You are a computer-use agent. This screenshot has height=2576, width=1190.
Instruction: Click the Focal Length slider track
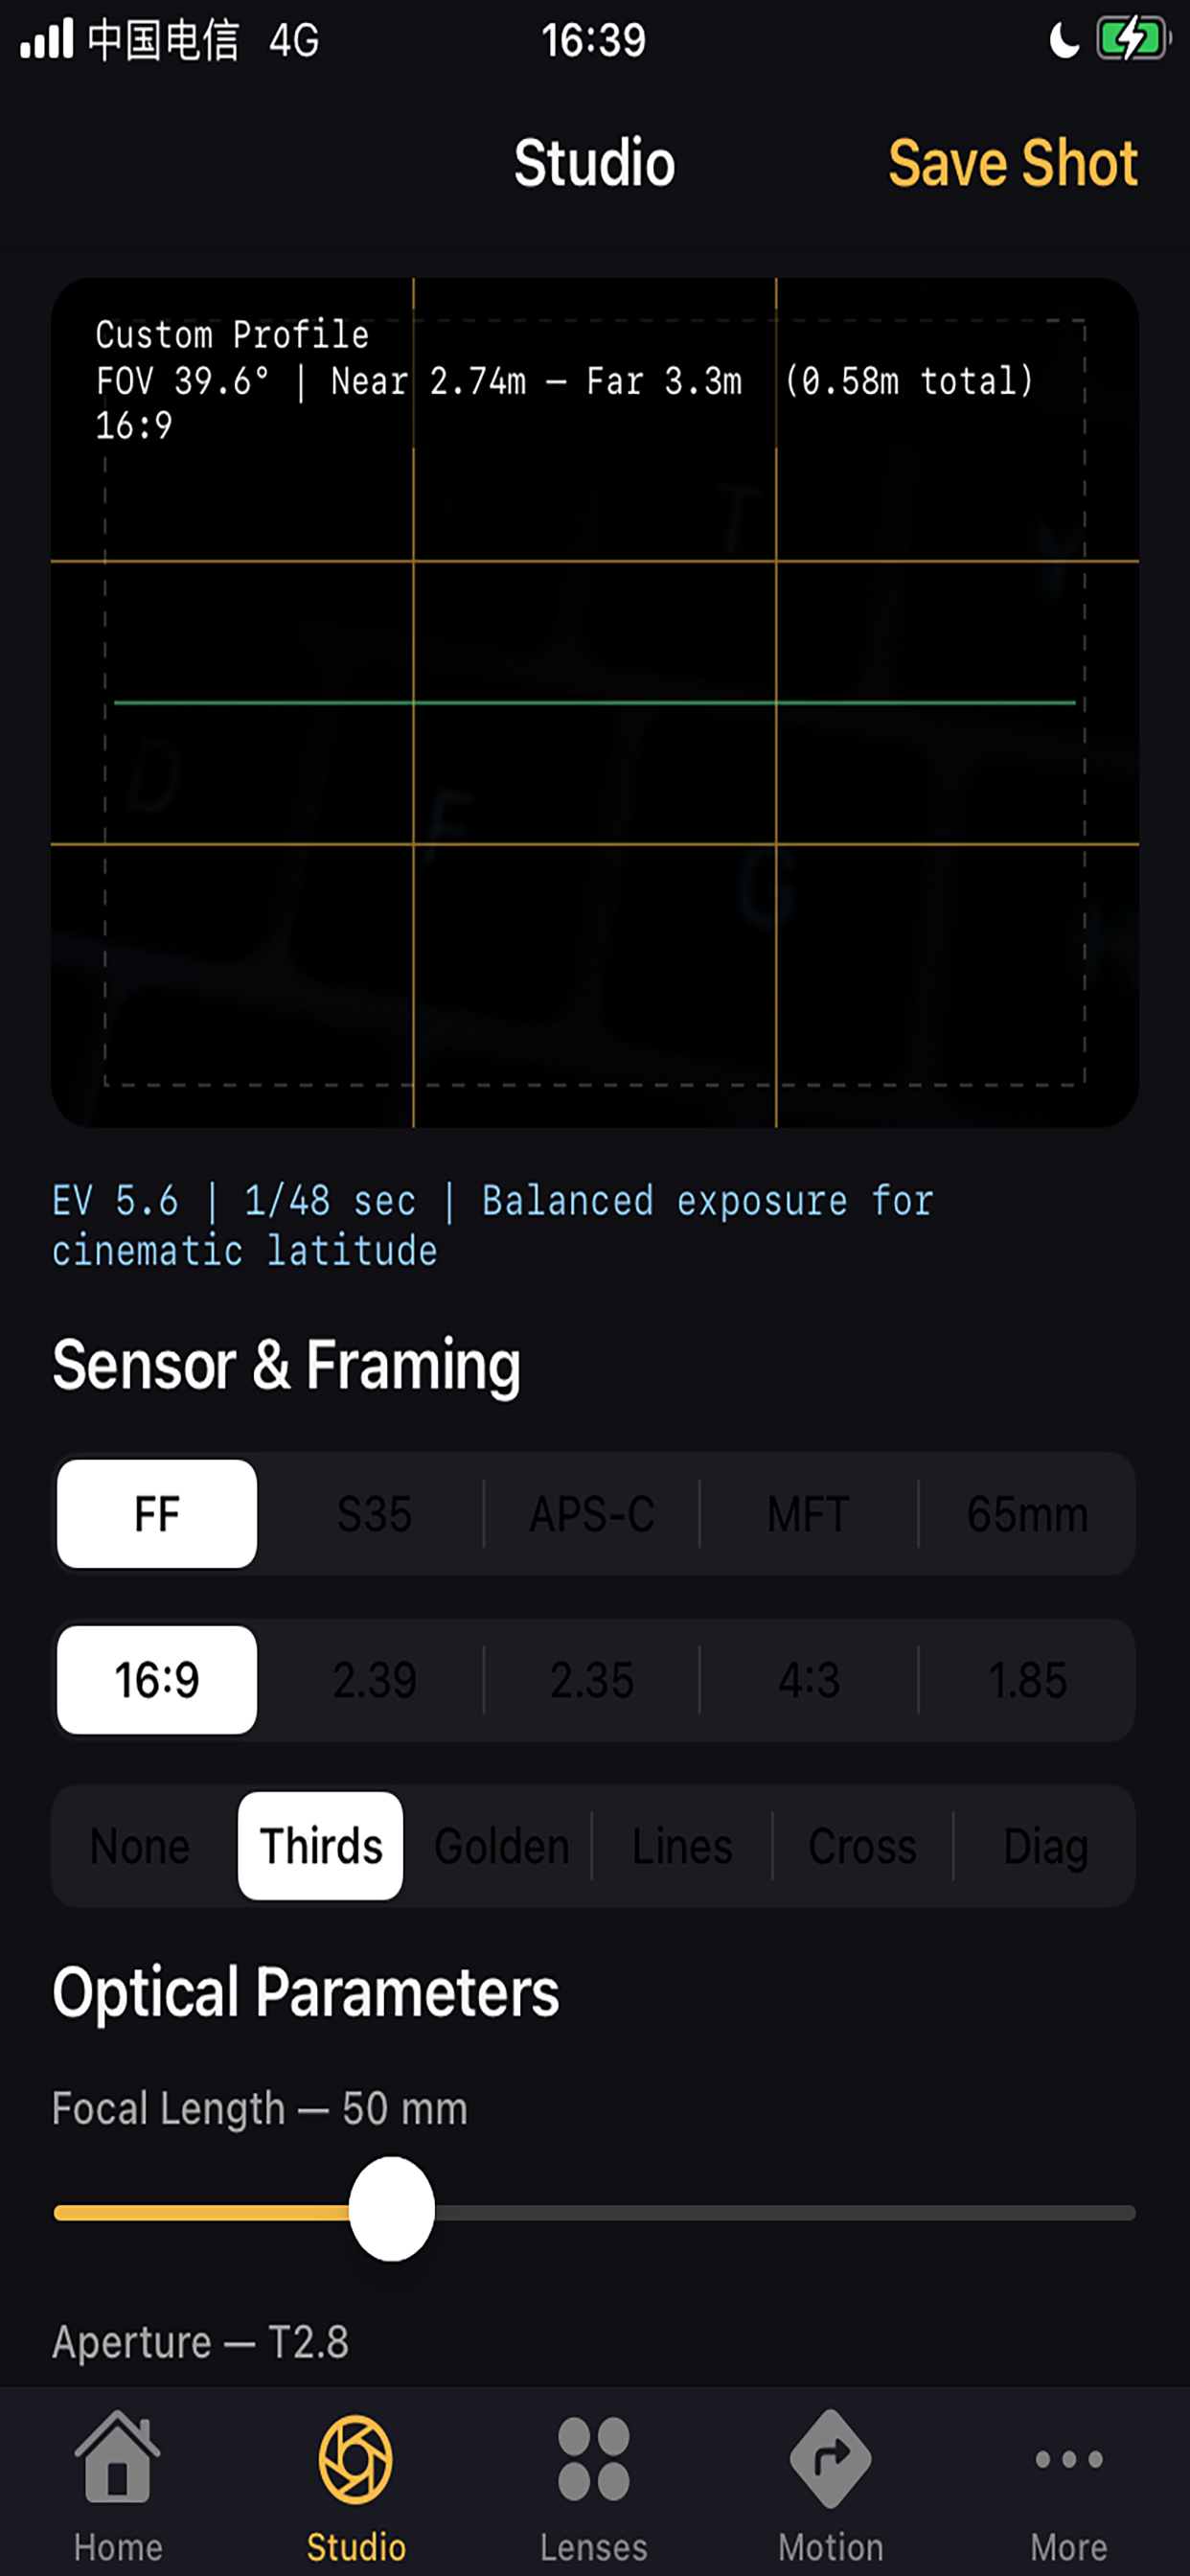[595, 2213]
